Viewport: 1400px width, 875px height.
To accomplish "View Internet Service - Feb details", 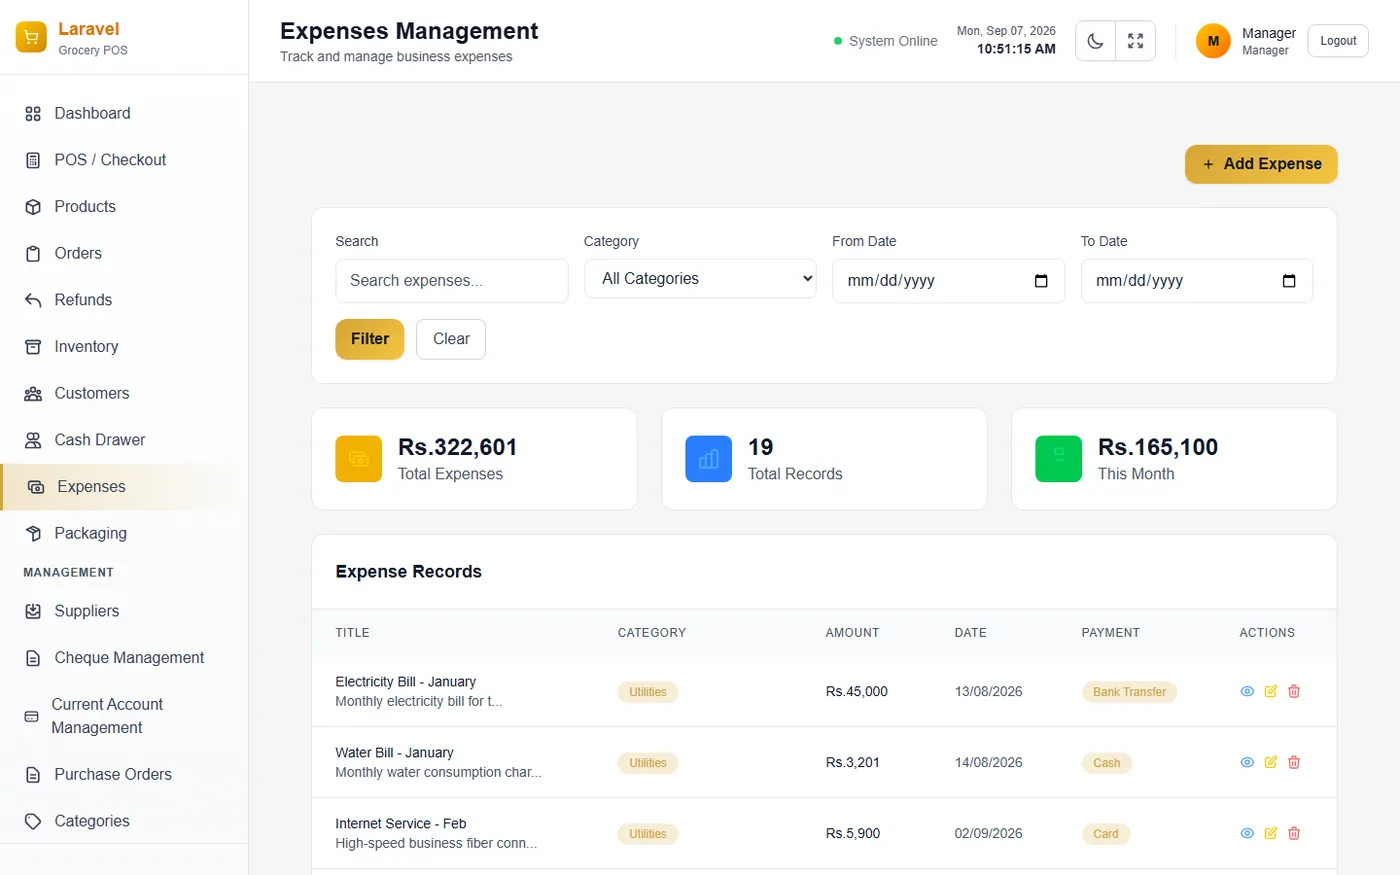I will [1247, 833].
